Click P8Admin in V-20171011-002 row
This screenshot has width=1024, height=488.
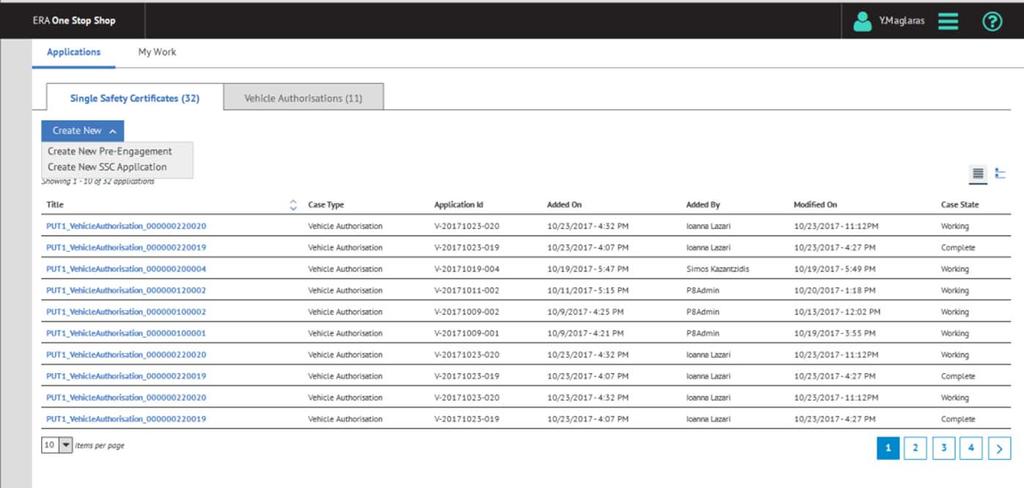pos(703,291)
